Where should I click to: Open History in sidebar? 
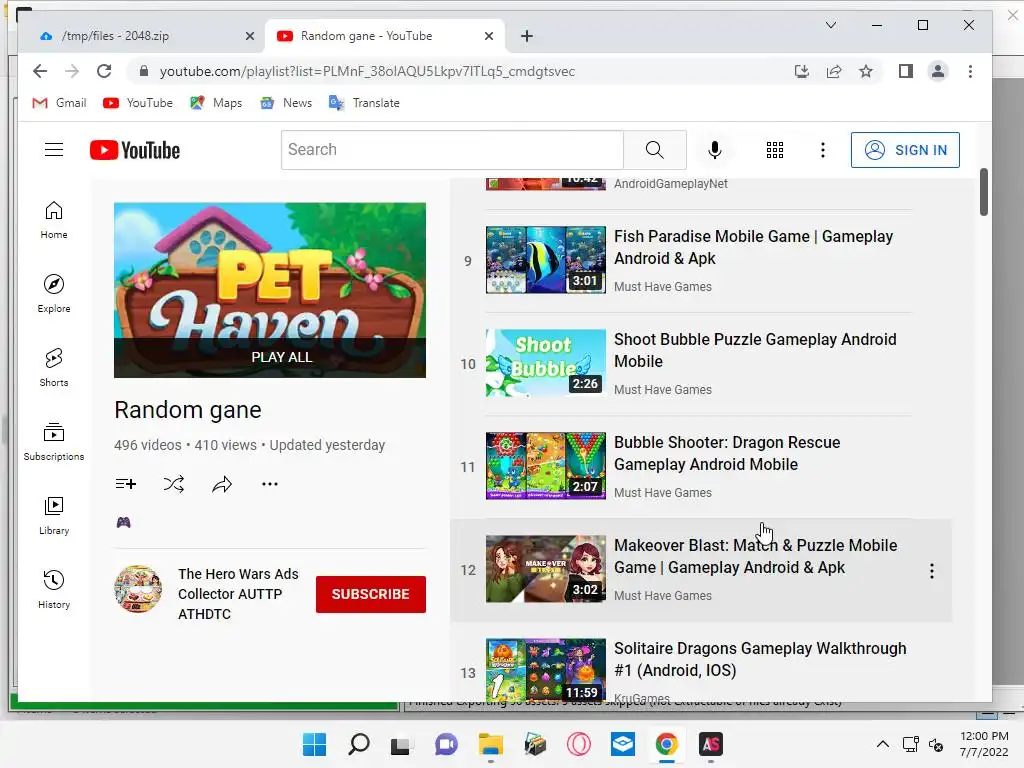(x=54, y=590)
